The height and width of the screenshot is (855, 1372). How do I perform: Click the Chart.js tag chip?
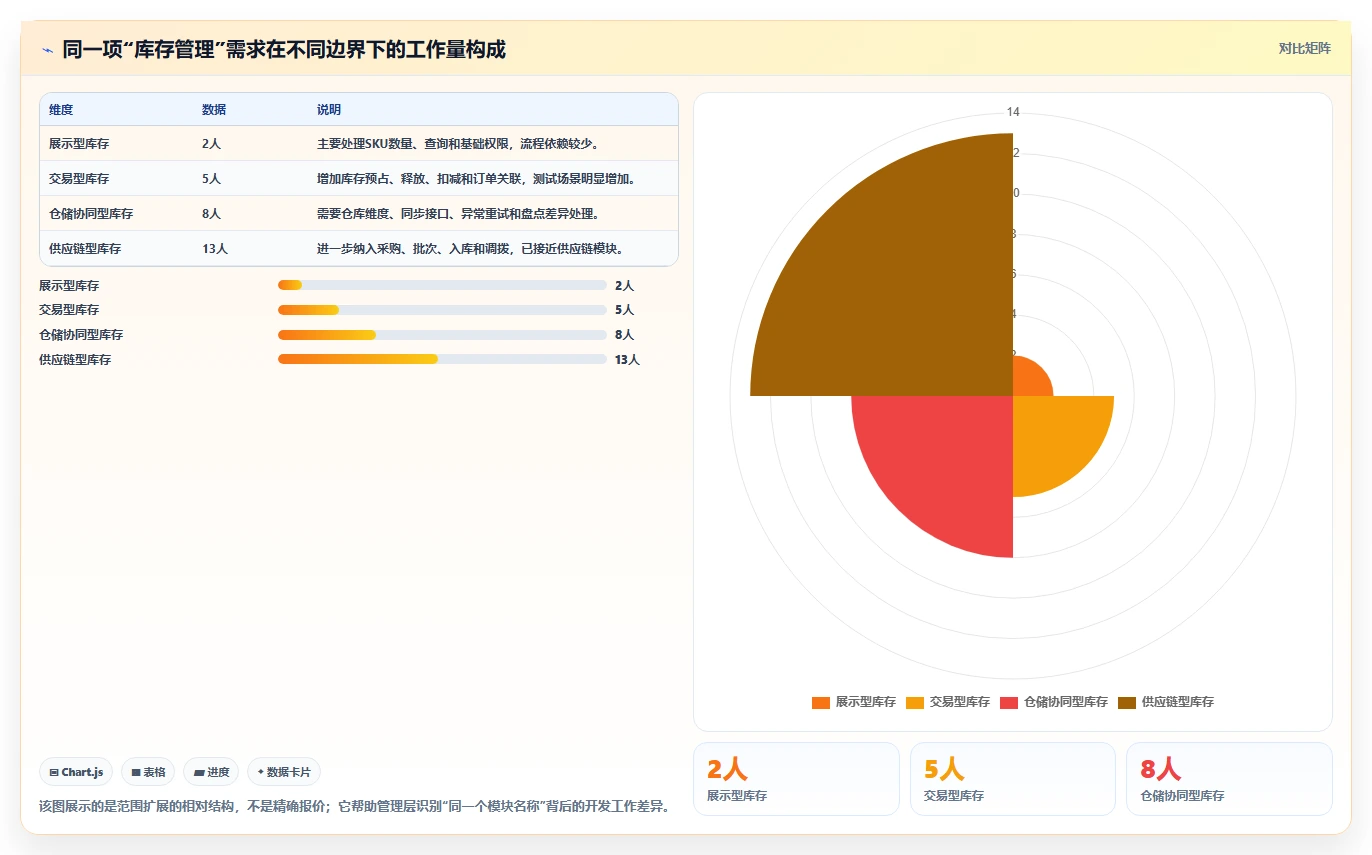pos(76,772)
